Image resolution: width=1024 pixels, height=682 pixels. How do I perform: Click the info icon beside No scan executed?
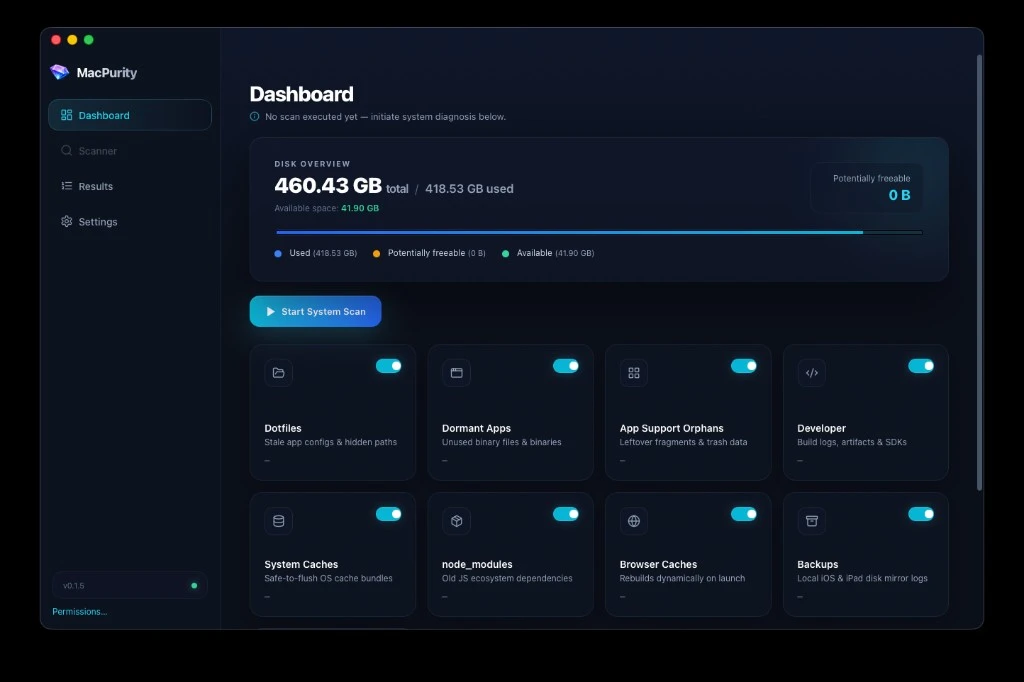point(255,116)
